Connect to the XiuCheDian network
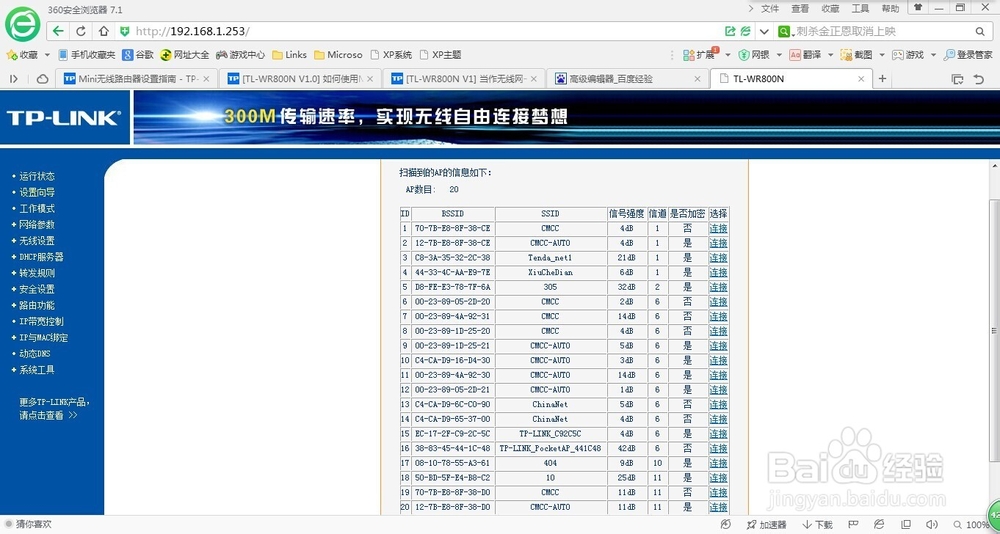Screen dimensions: 1000x534 coord(718,272)
